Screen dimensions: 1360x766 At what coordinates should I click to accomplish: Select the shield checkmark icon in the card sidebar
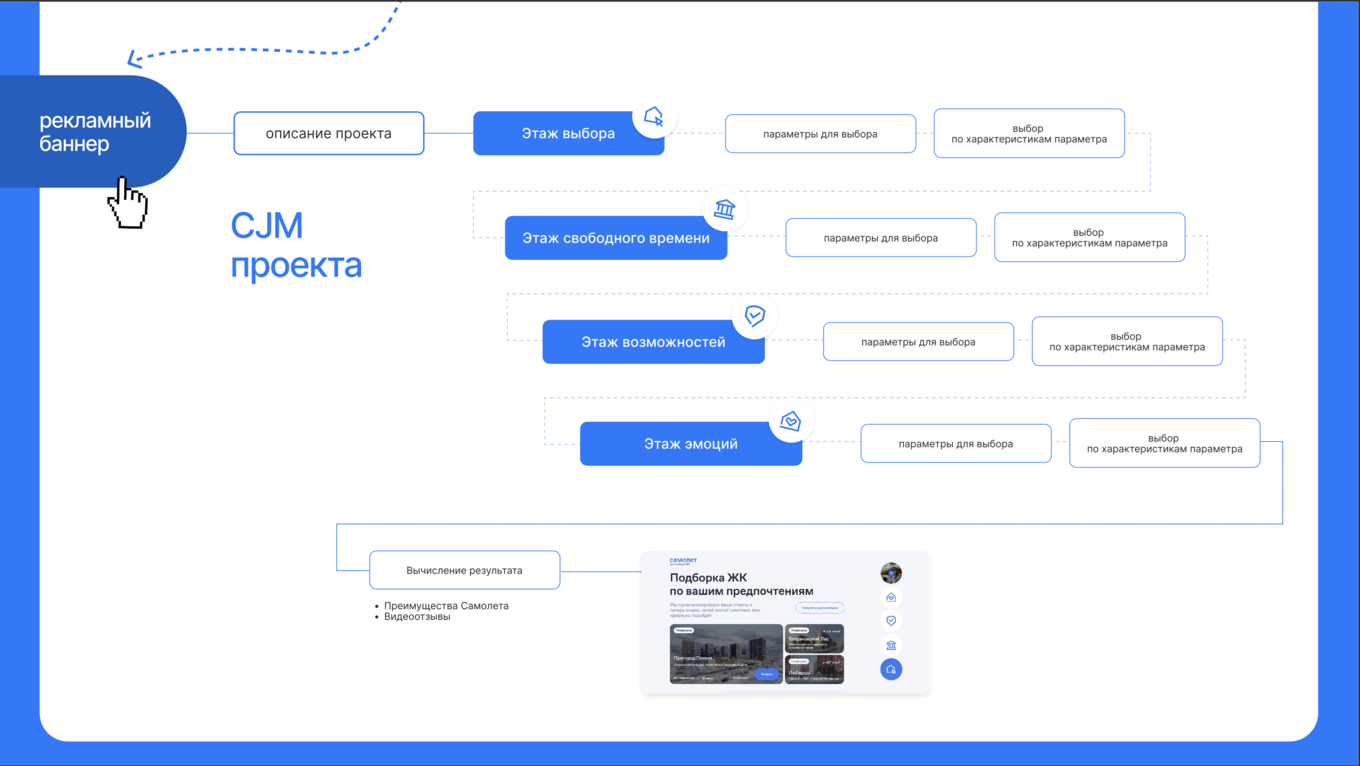(891, 620)
